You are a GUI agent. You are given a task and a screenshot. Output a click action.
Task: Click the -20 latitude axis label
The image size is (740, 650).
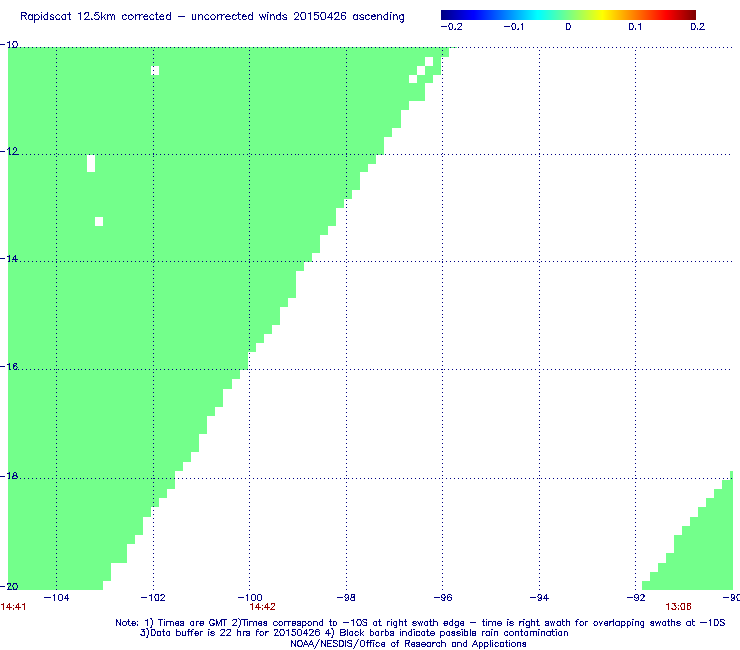pos(9,586)
